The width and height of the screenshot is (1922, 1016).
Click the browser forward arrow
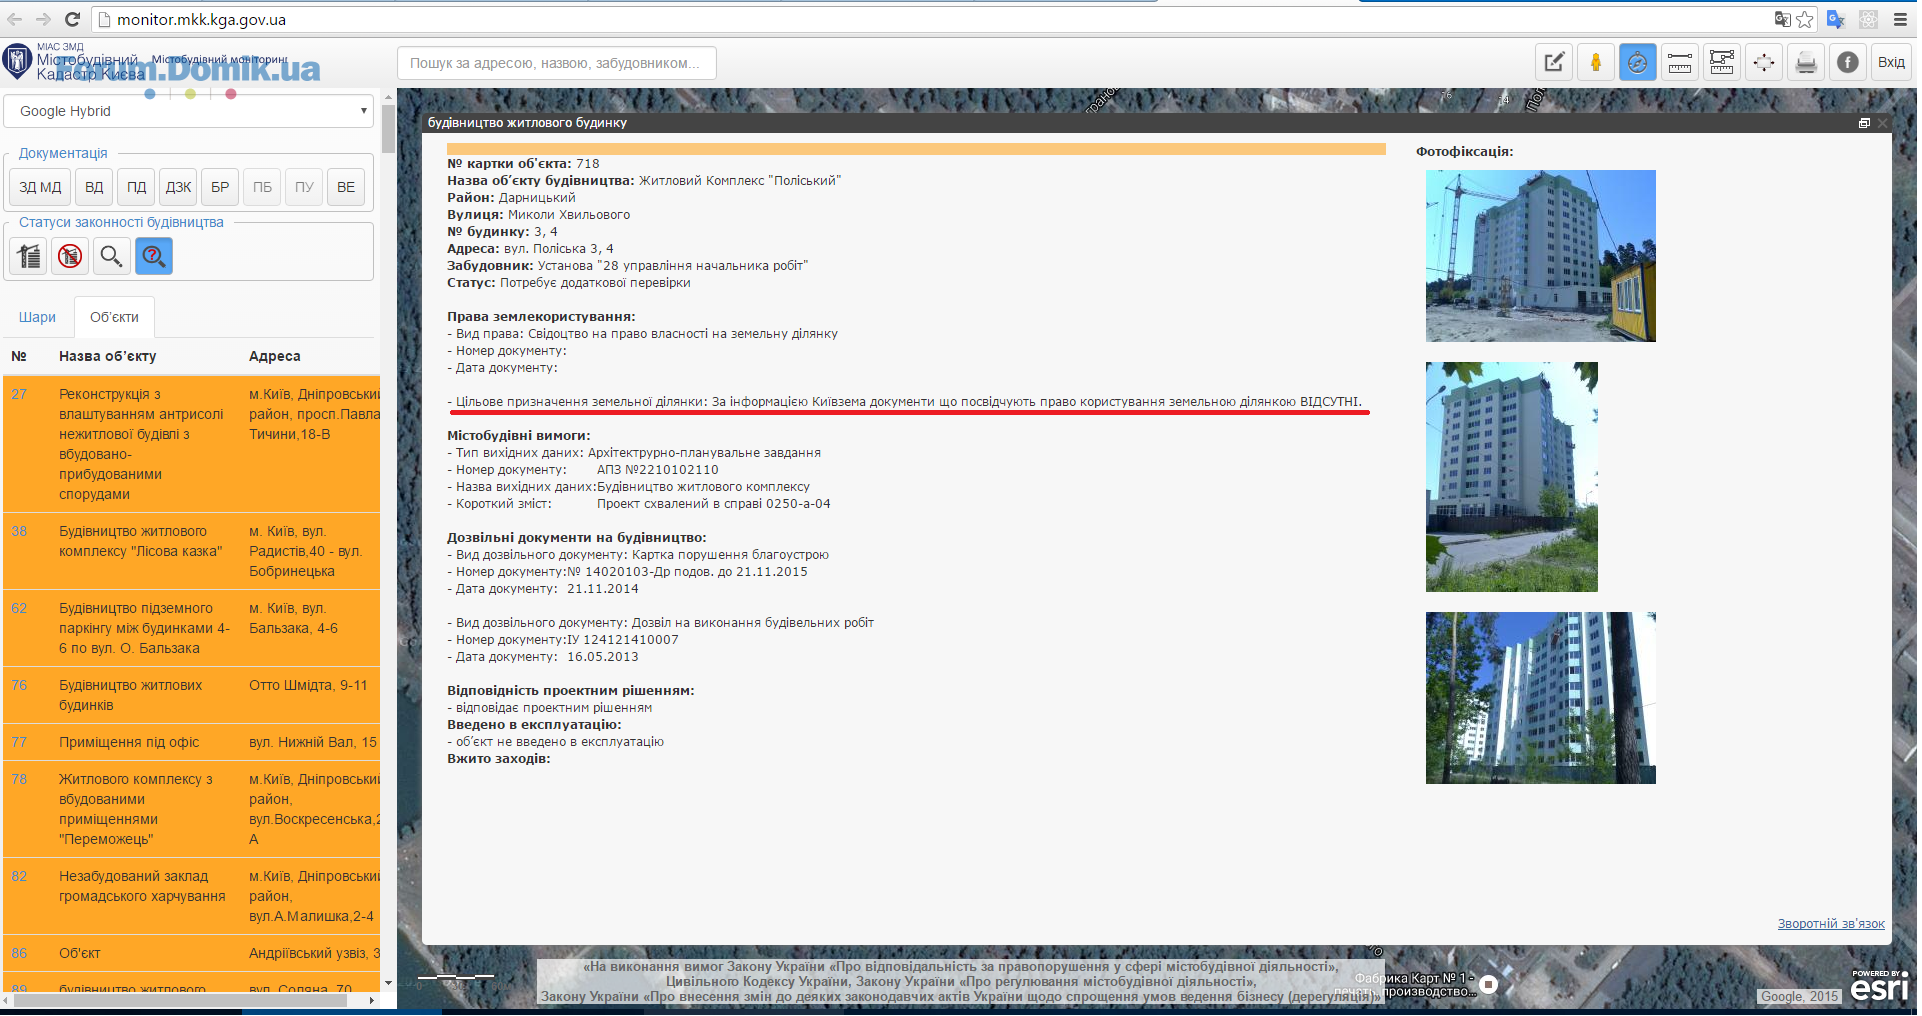click(43, 19)
